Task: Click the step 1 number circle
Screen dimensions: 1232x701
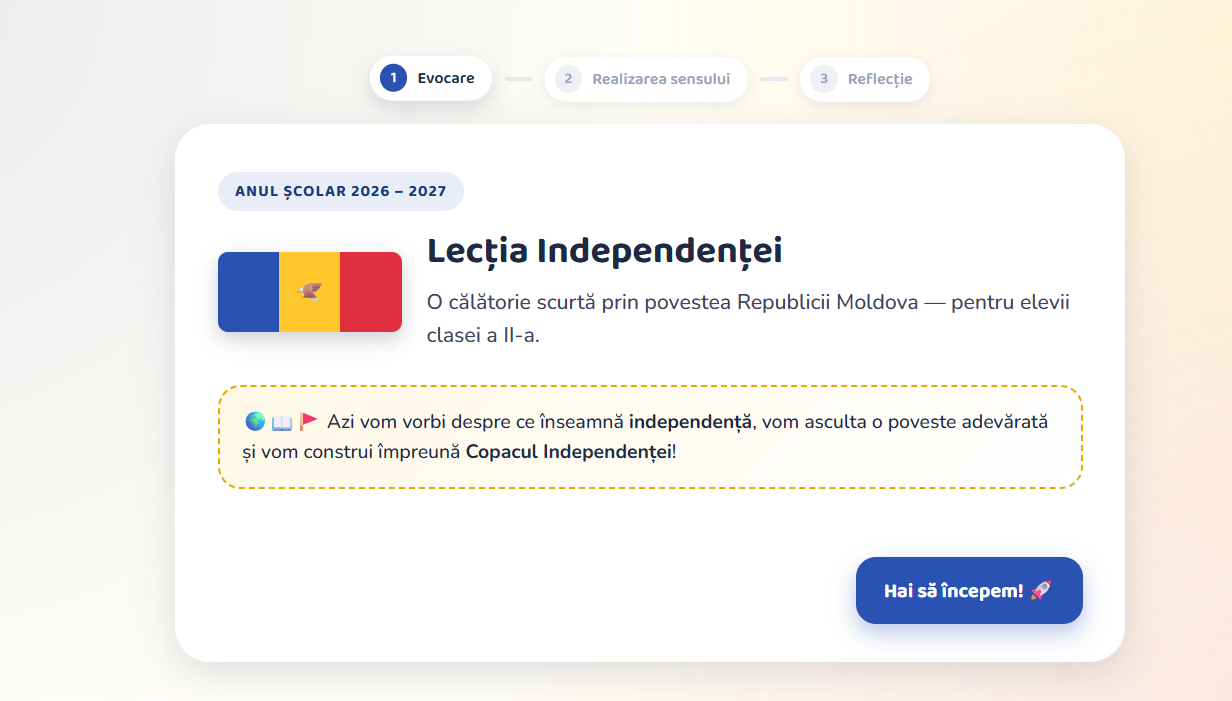Action: click(x=393, y=78)
